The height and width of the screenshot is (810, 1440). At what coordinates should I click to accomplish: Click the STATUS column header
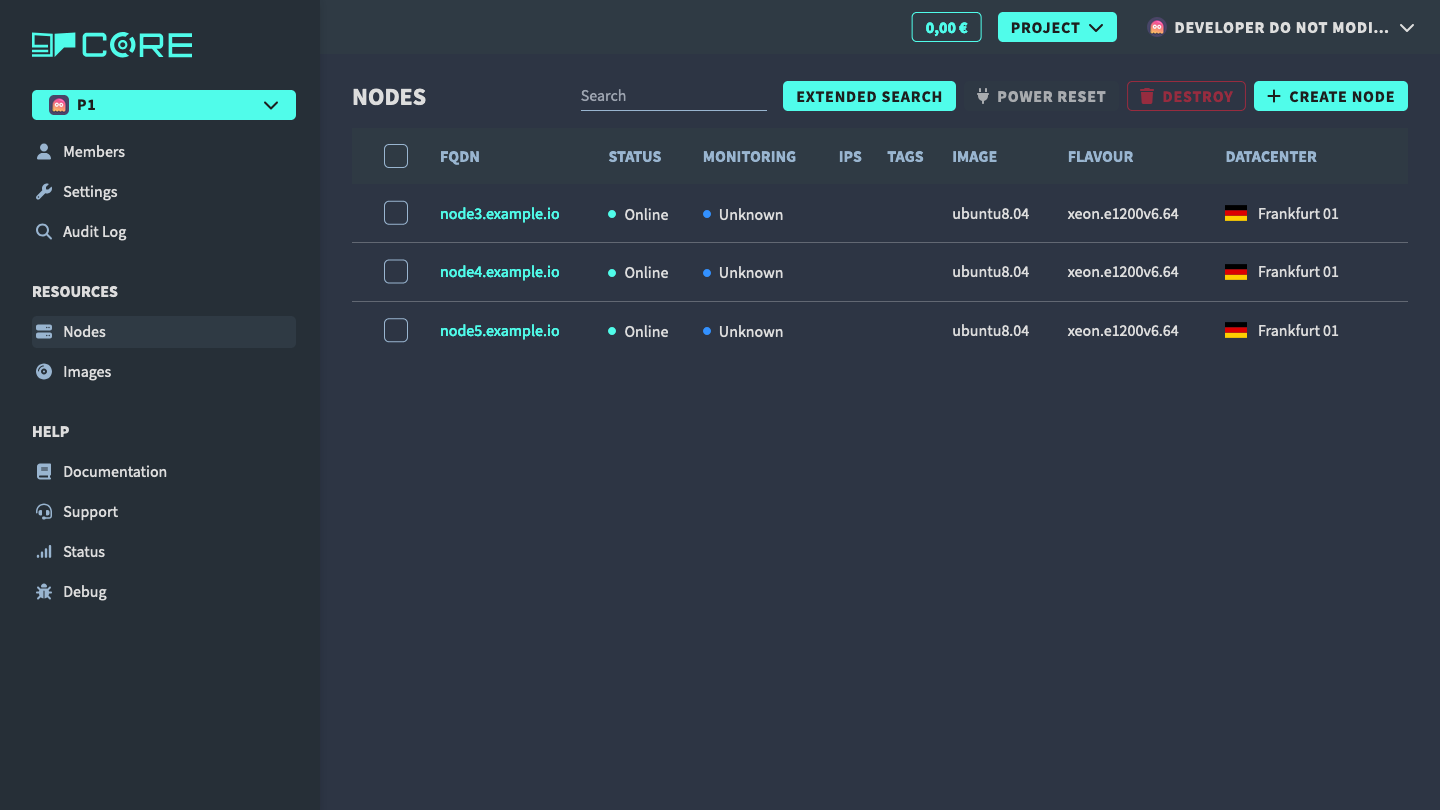pos(635,156)
